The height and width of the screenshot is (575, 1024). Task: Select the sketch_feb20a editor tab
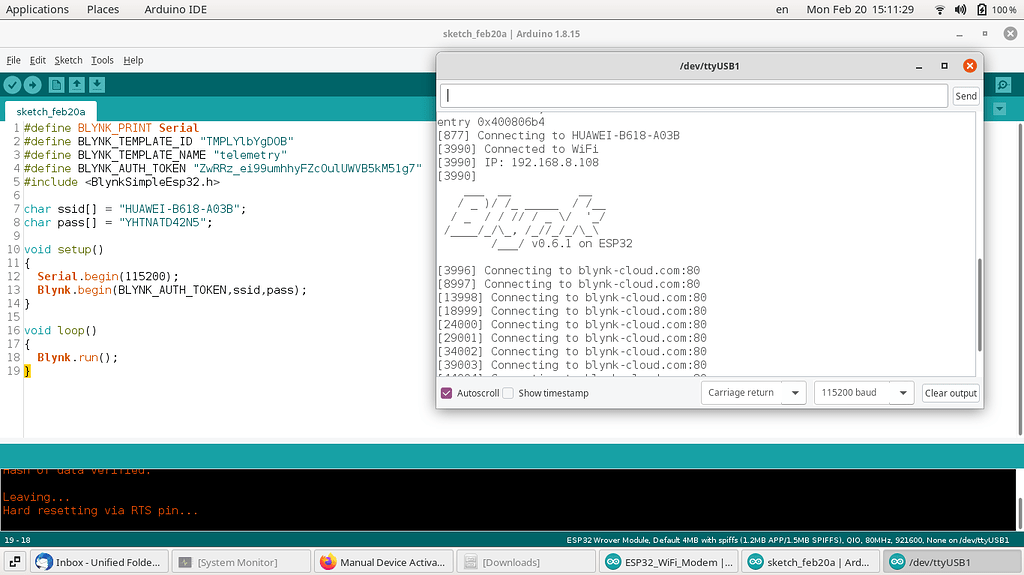point(51,111)
